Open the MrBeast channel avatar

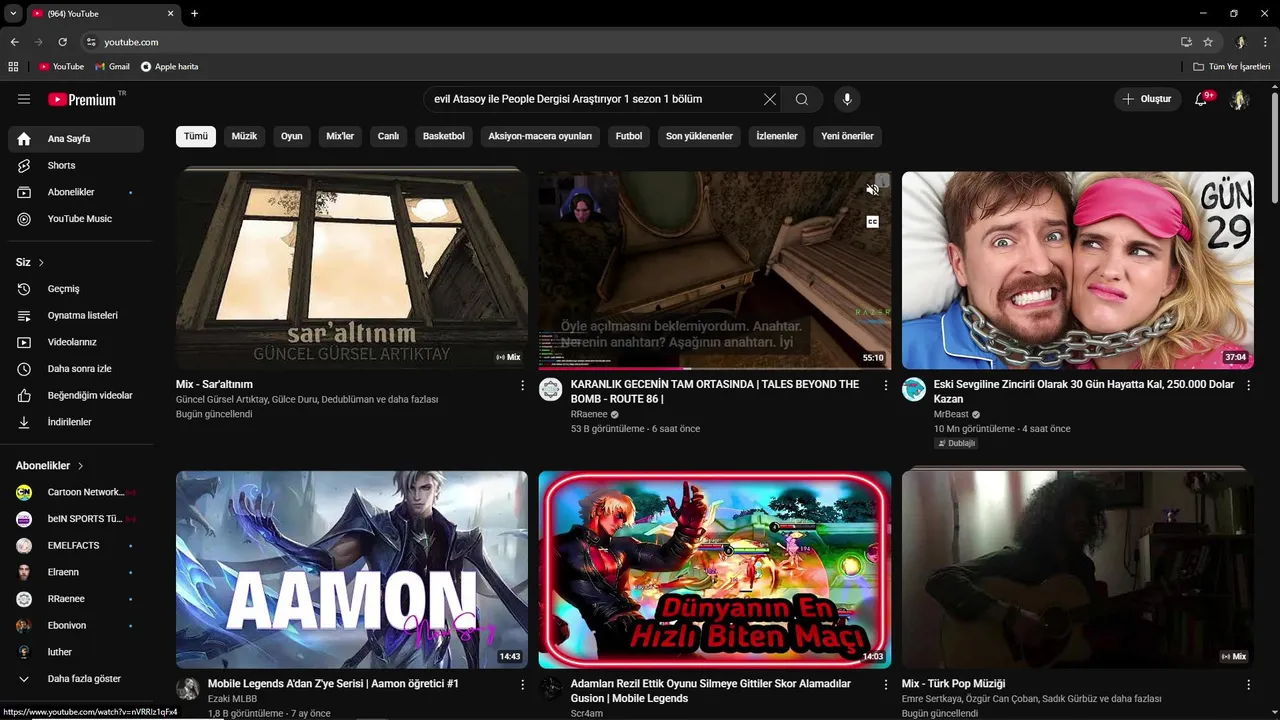pos(914,390)
